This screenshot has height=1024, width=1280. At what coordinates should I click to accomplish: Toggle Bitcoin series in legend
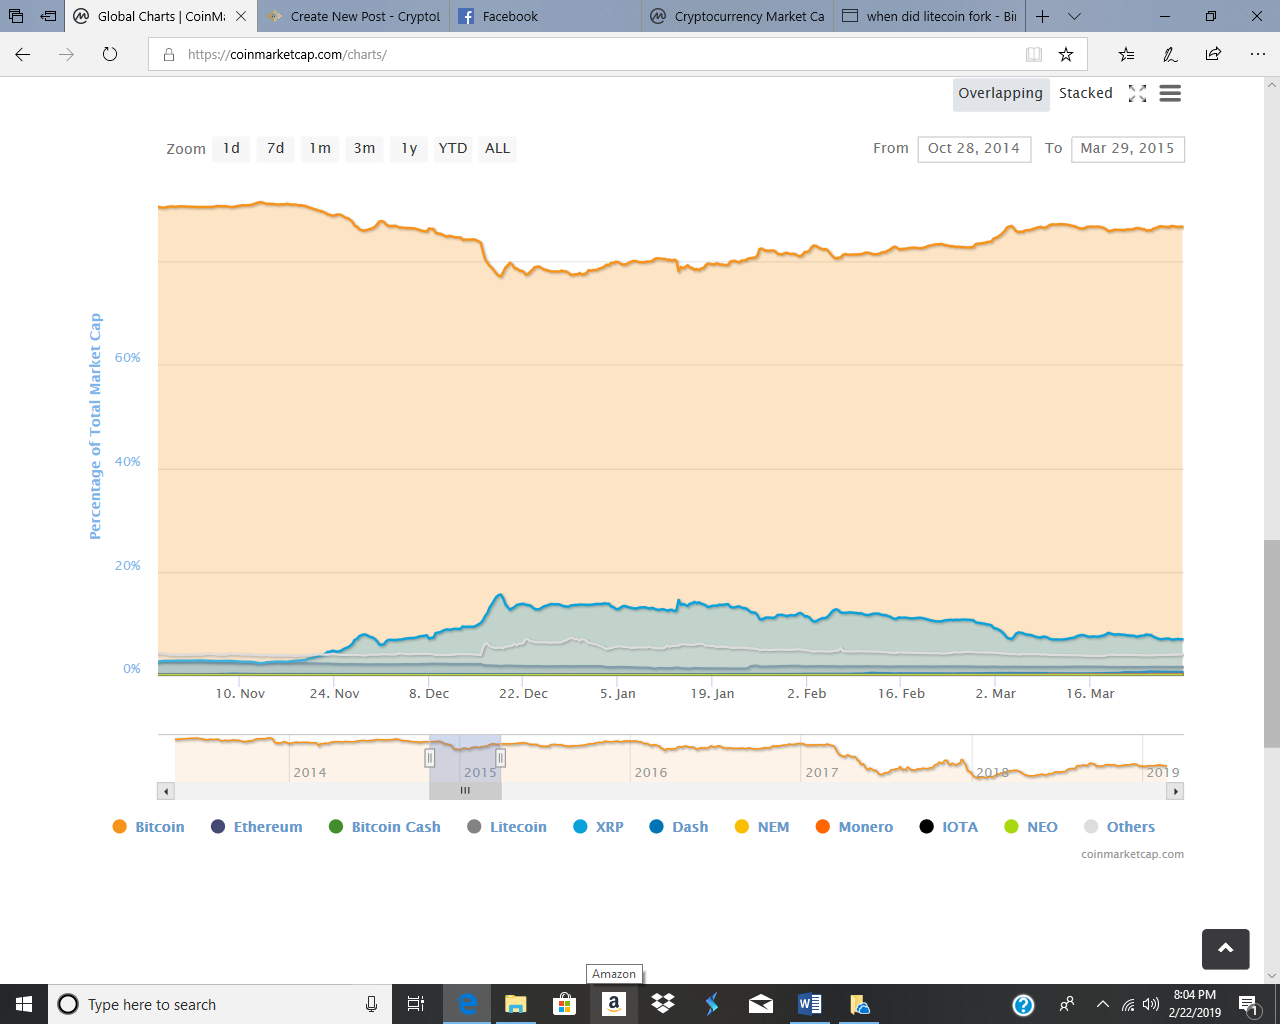[x=148, y=827]
